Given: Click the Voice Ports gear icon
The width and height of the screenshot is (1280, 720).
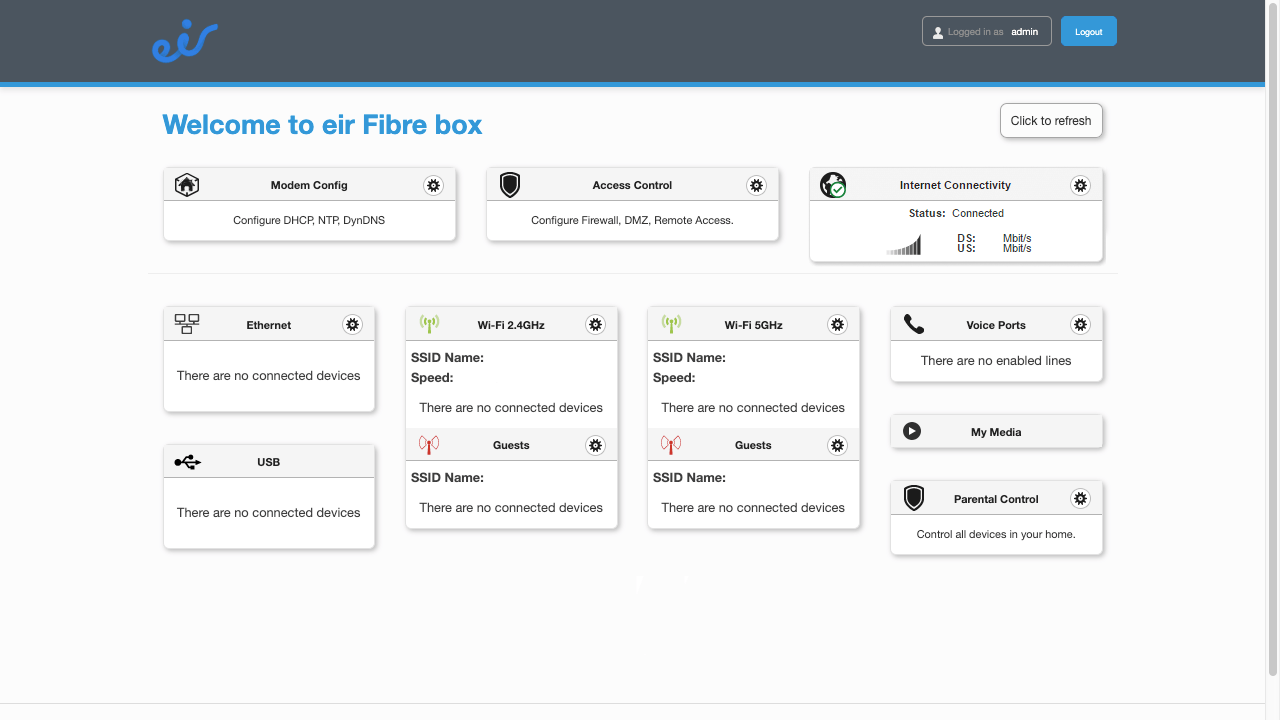Looking at the screenshot, I should [x=1080, y=325].
